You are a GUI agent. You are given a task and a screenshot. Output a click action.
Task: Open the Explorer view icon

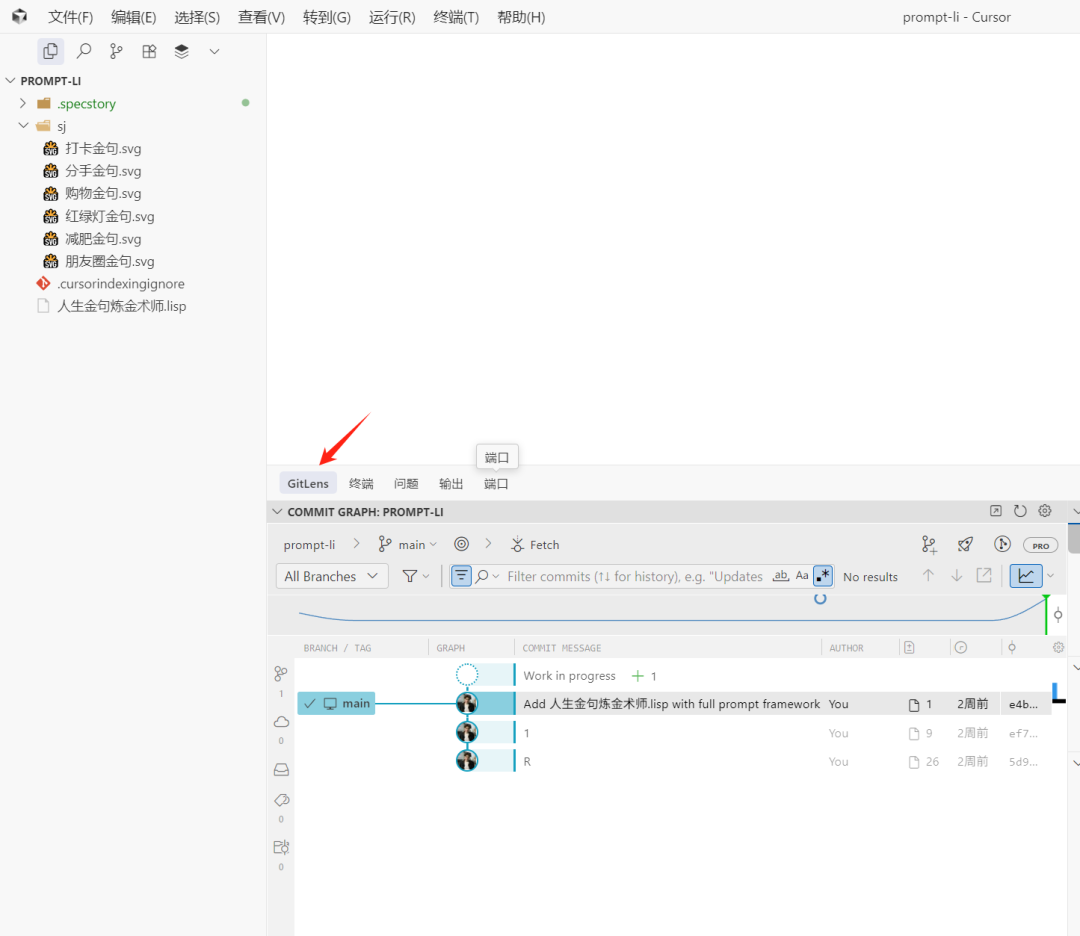(50, 51)
